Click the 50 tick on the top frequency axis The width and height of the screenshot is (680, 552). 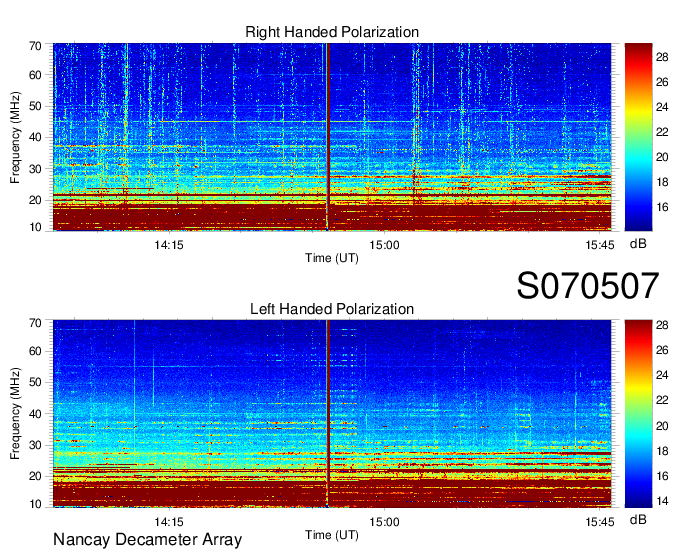click(x=35, y=106)
